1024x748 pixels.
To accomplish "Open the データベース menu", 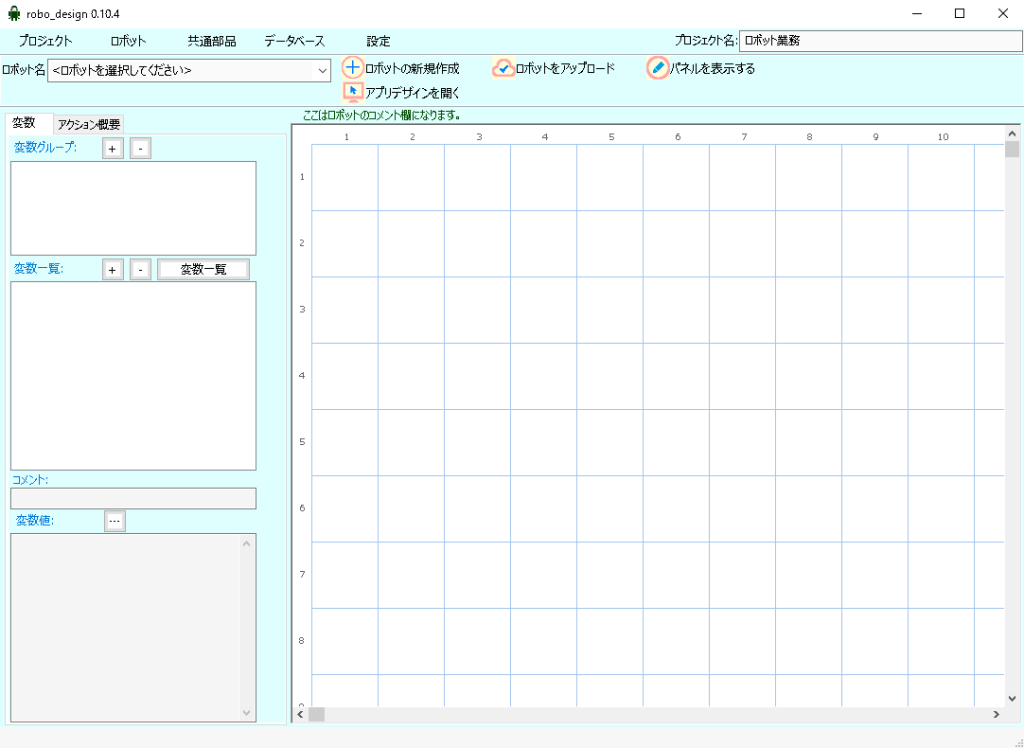I will [294, 41].
